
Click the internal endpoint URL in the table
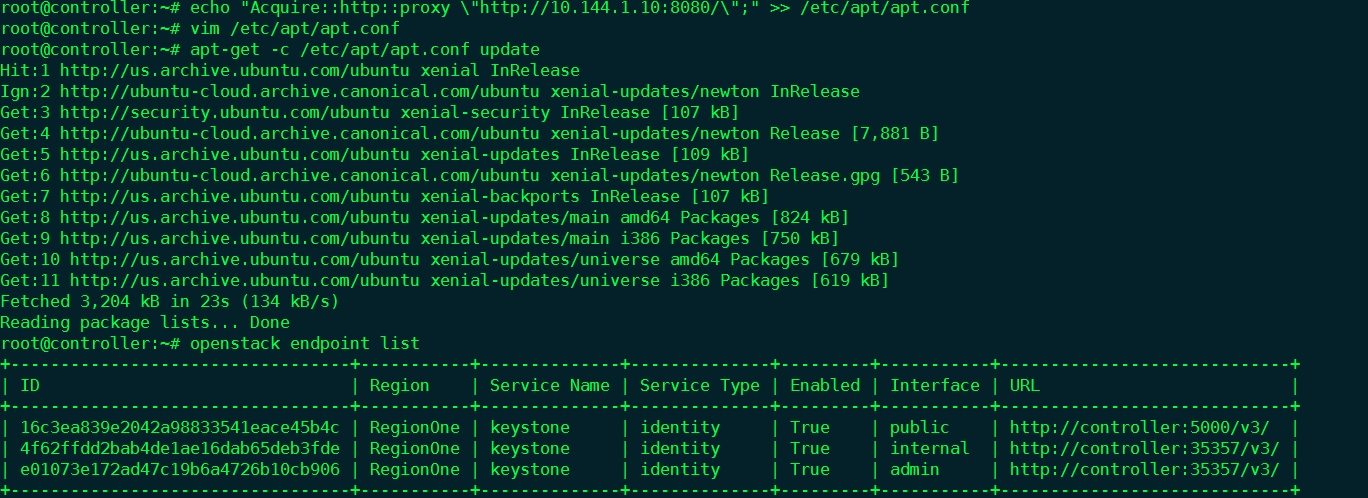1145,449
